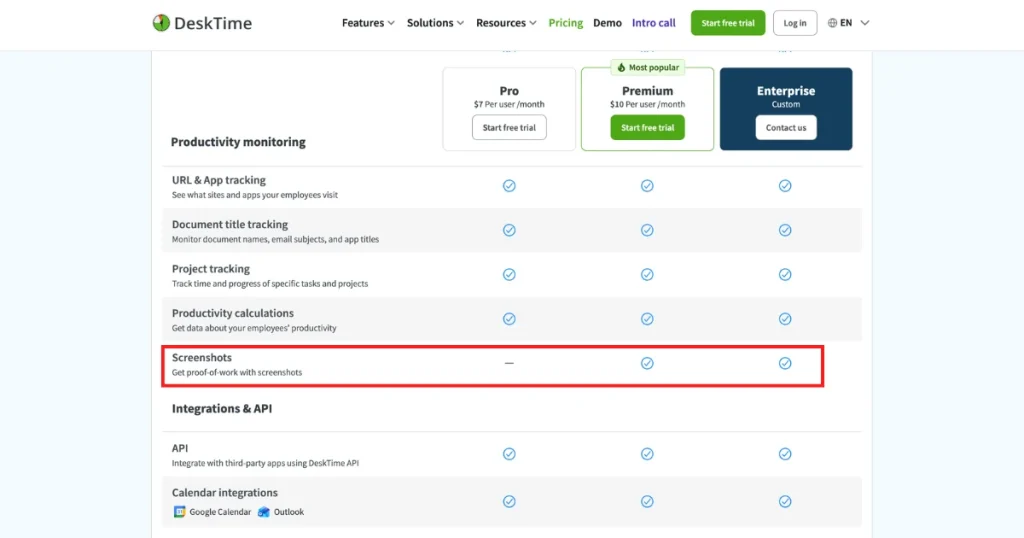Click Enterprise checkmark for Project tracking

pos(785,275)
